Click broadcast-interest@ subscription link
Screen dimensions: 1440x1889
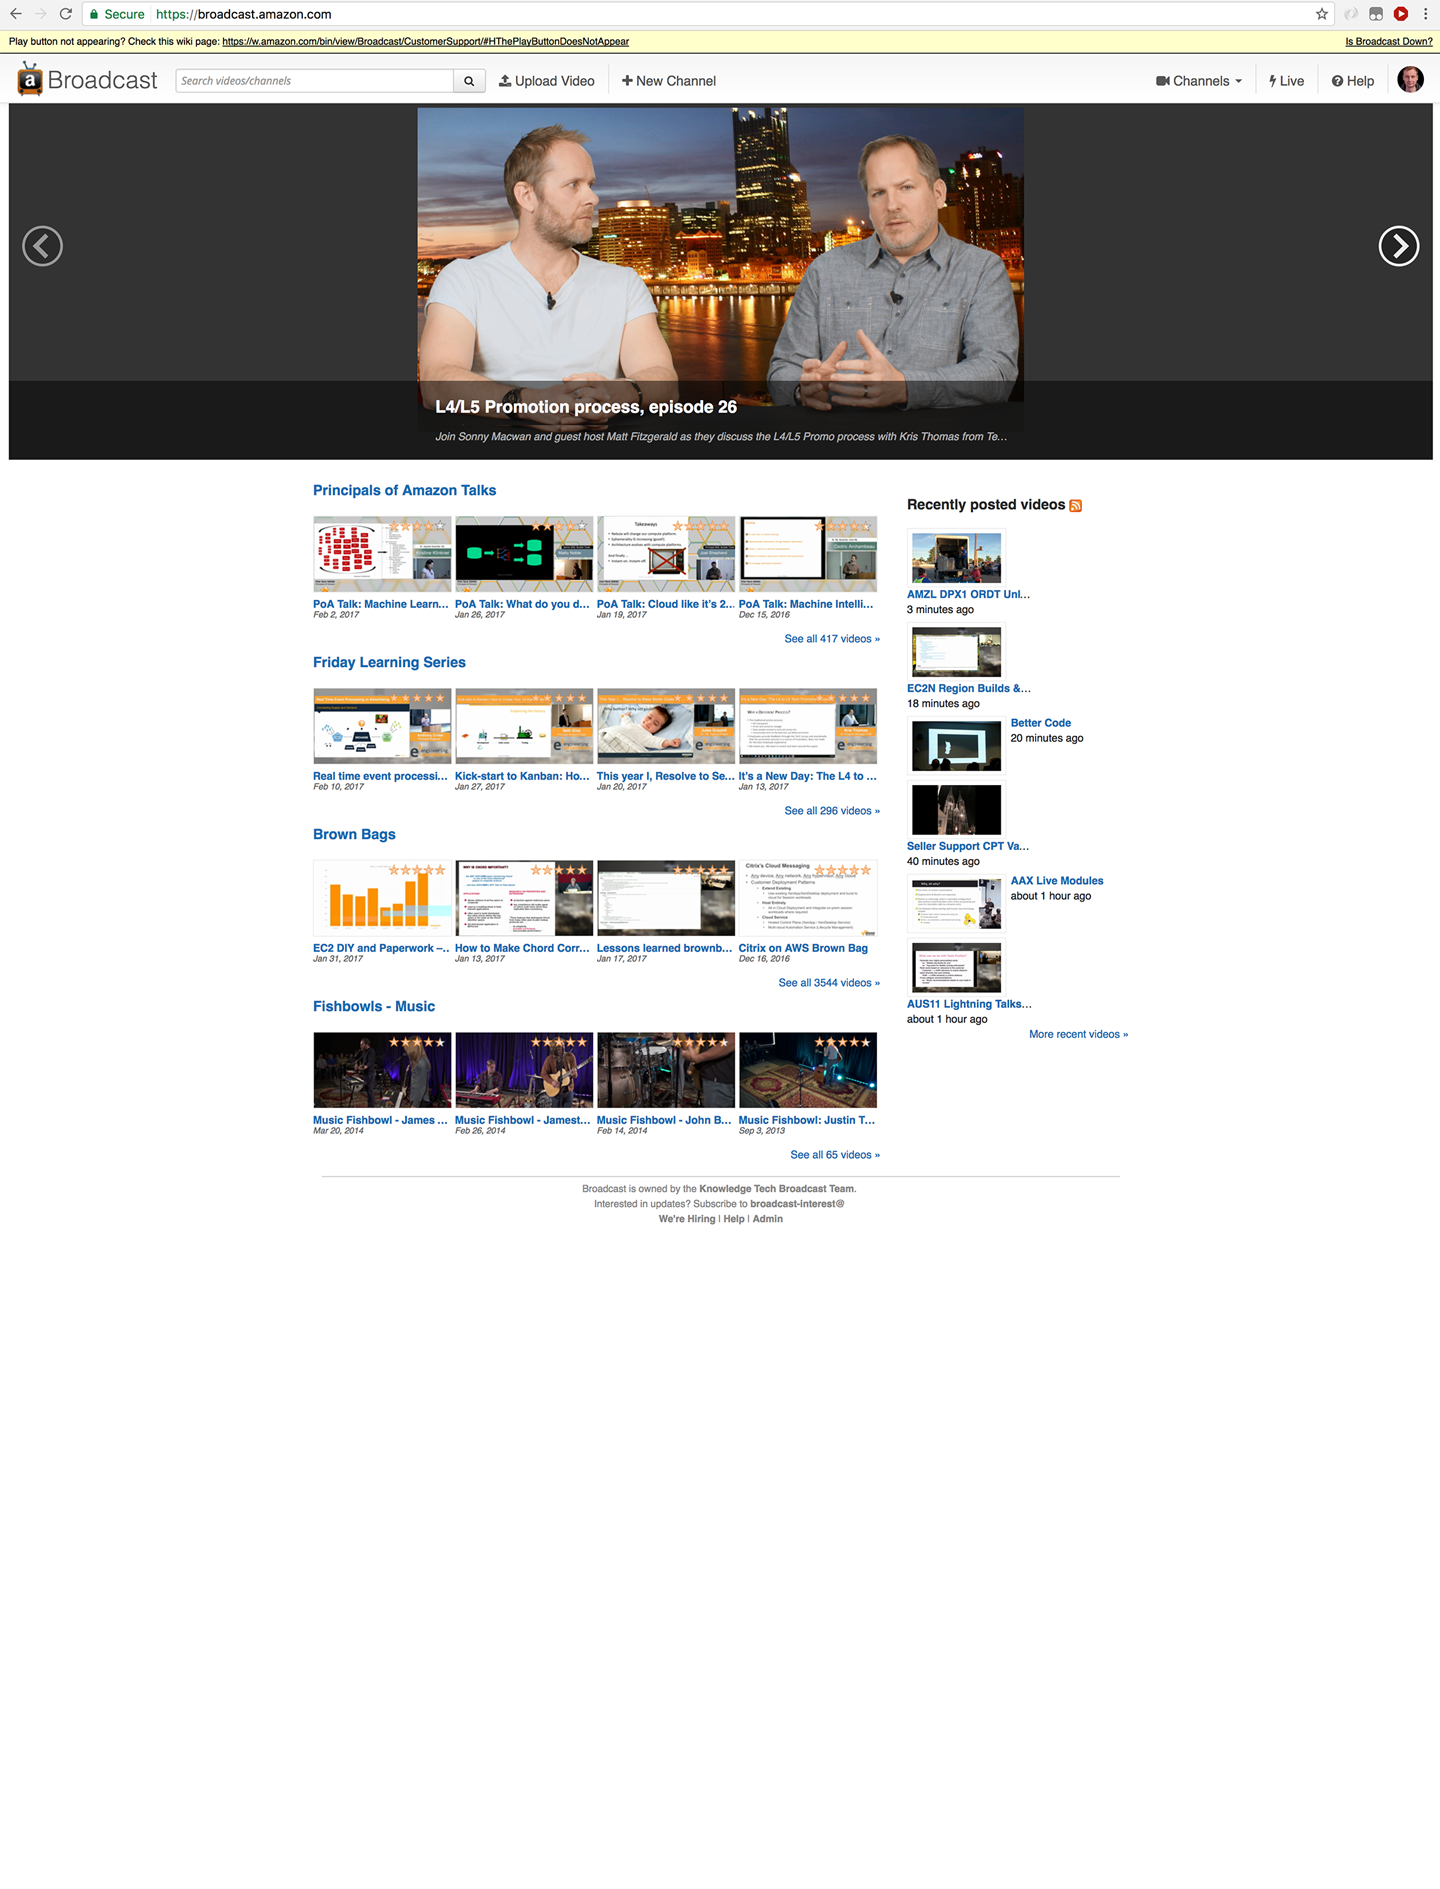click(x=797, y=1204)
